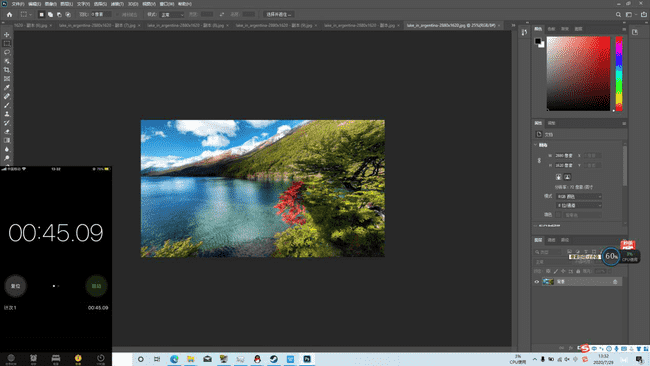
Task: Click the Background layer thumbnail
Action: point(548,282)
